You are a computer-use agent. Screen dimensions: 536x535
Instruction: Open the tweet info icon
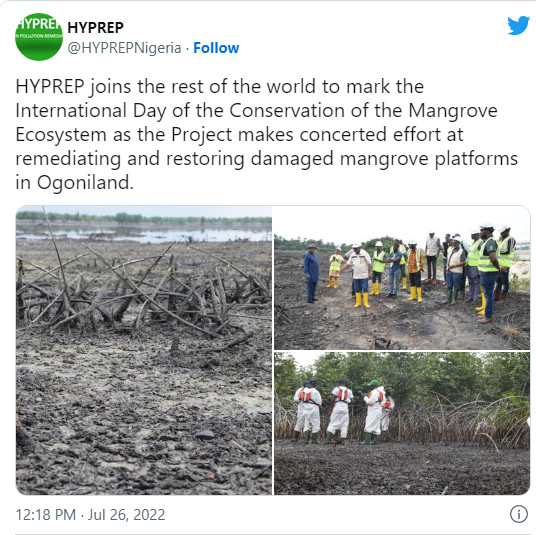tap(519, 514)
